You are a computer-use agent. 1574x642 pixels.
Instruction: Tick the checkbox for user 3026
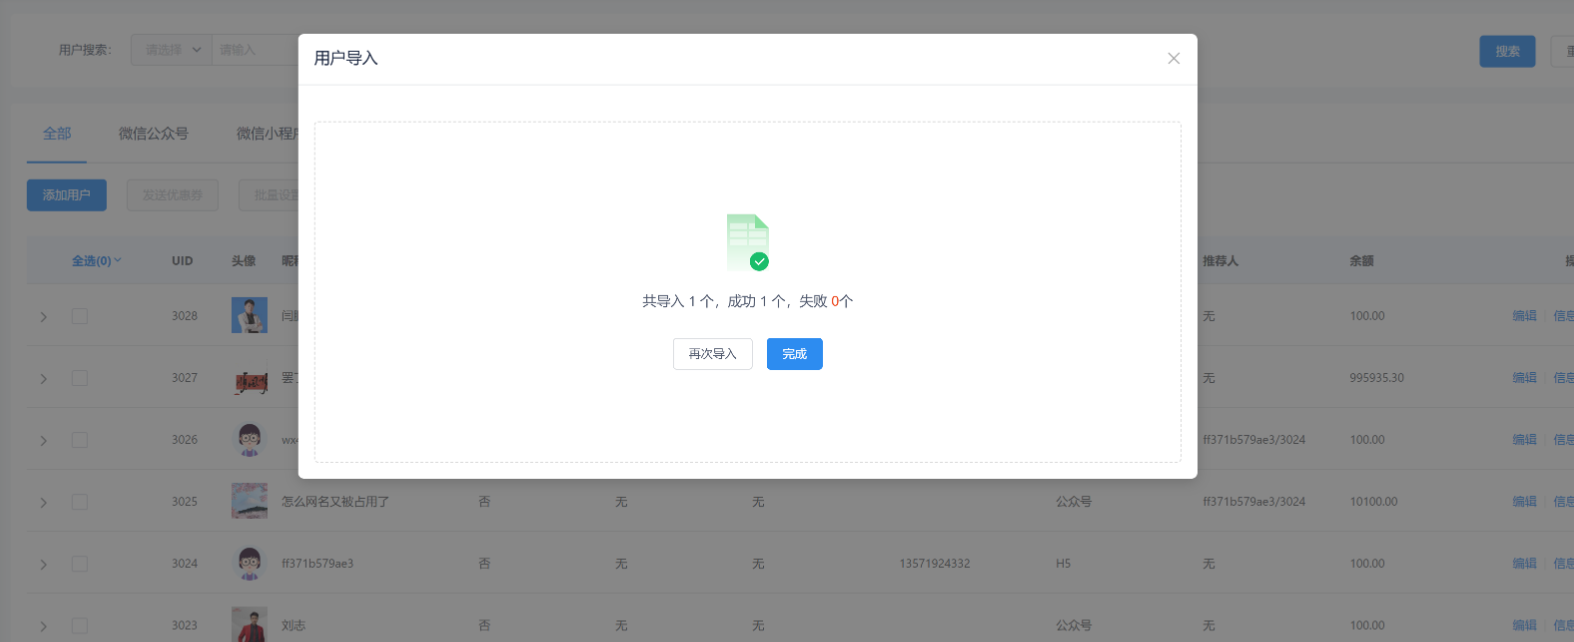(80, 440)
